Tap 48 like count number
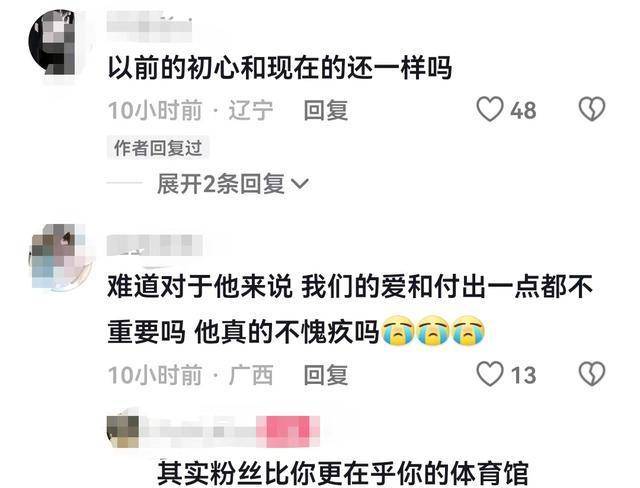 (x=523, y=110)
